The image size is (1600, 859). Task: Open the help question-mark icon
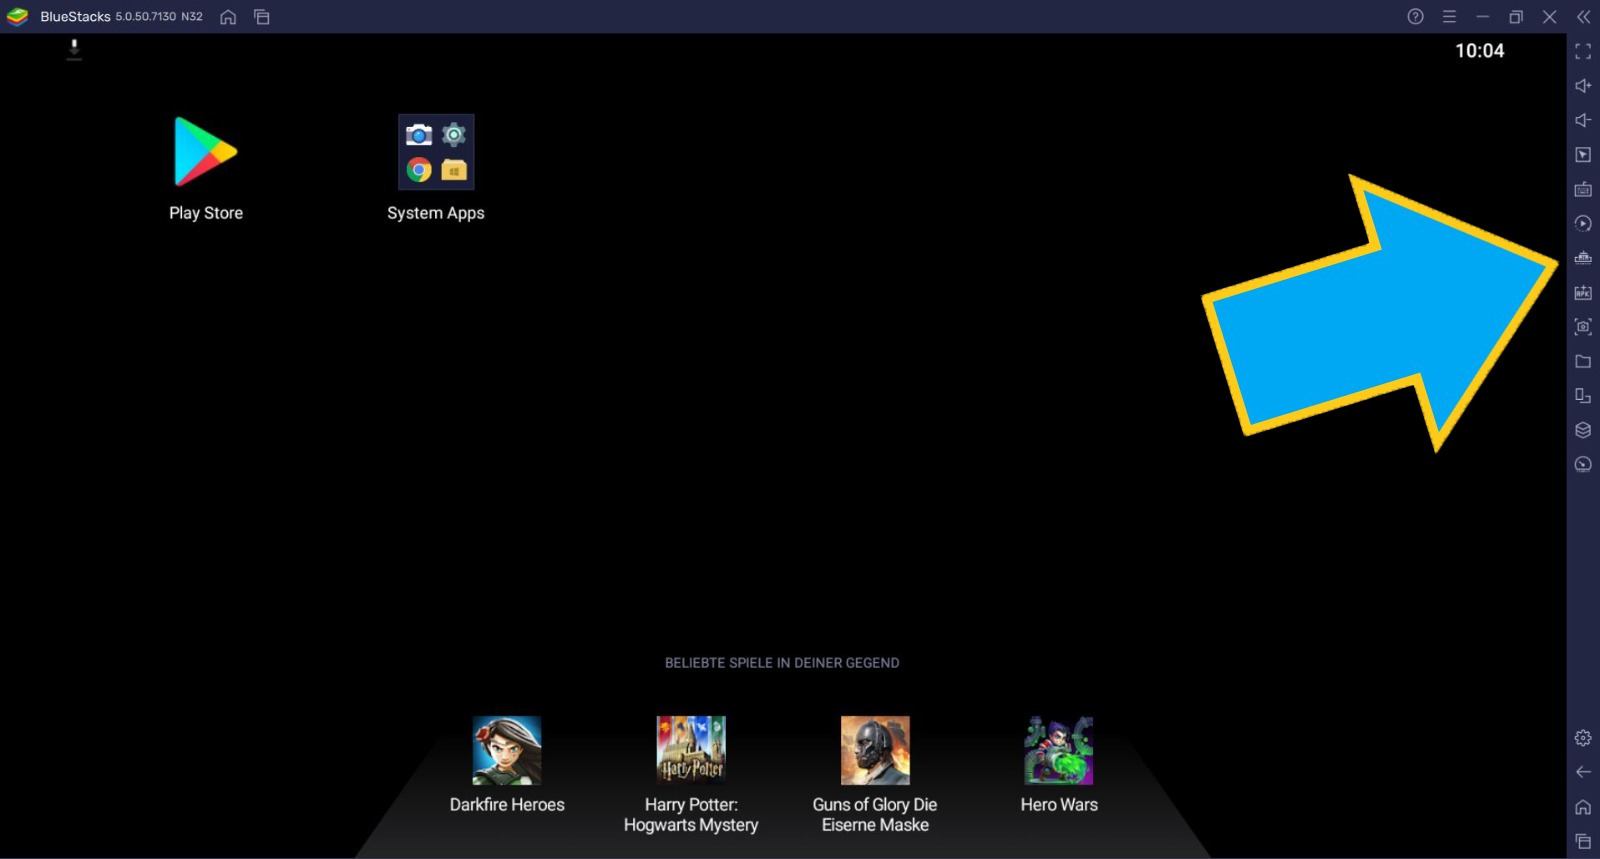pyautogui.click(x=1415, y=17)
